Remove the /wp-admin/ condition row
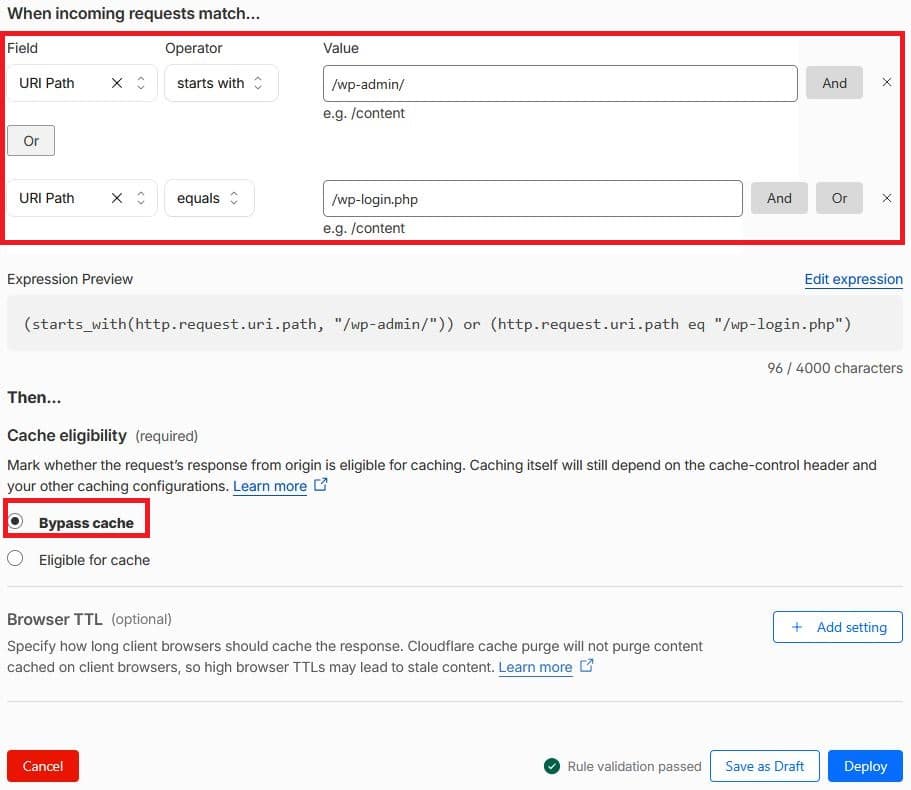Image resolution: width=911 pixels, height=790 pixels. 887,82
